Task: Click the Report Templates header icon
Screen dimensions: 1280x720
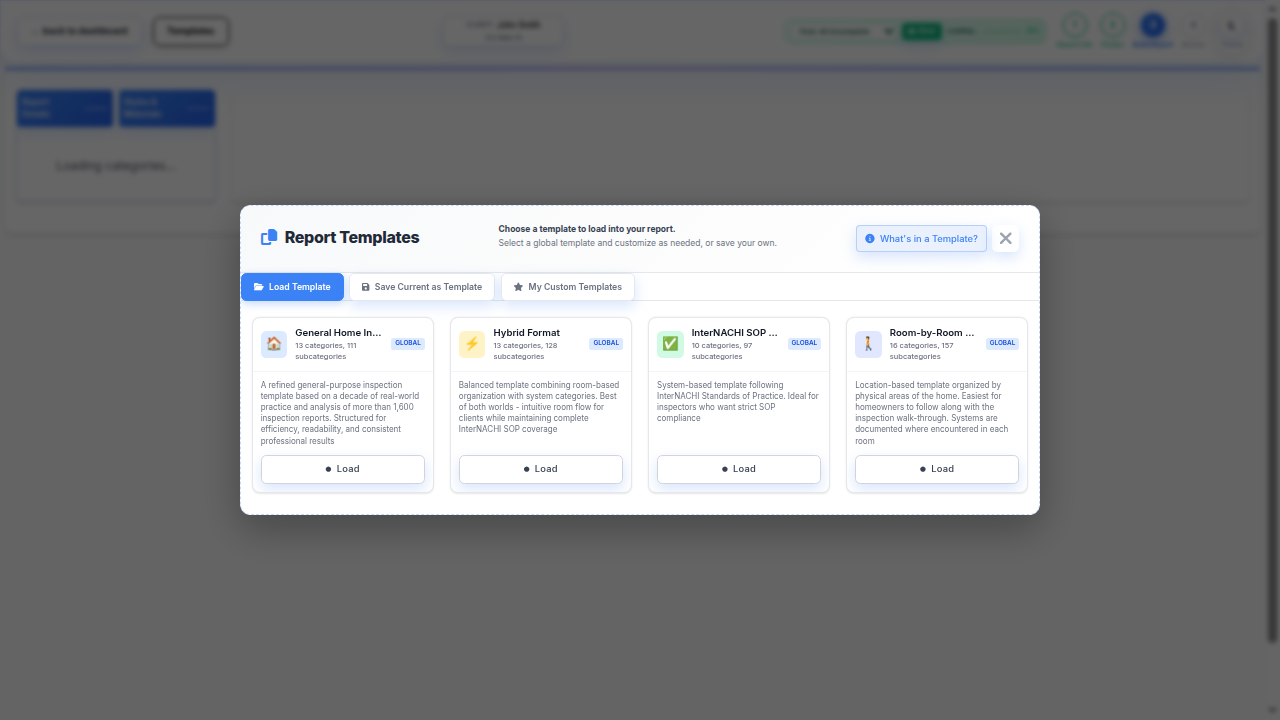Action: pyautogui.click(x=269, y=238)
